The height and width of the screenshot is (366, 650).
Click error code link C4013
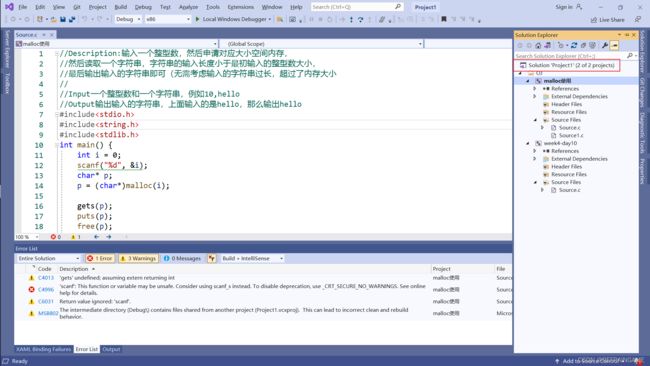(46, 278)
